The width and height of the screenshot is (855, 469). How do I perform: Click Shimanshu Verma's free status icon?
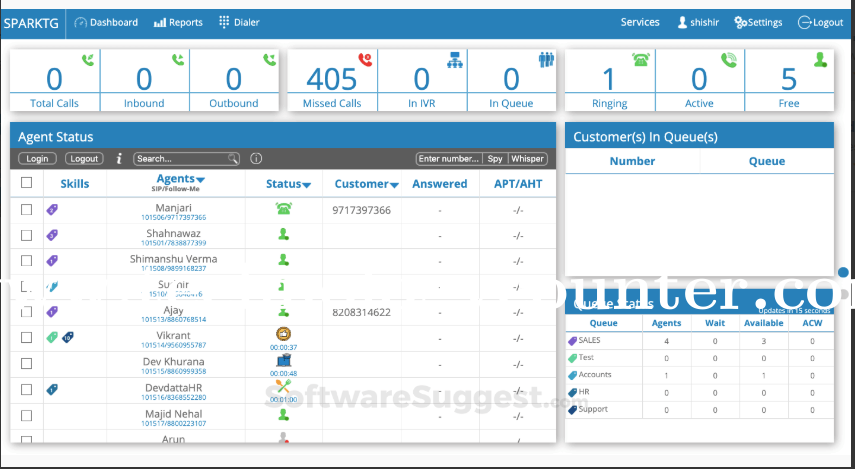(x=283, y=260)
